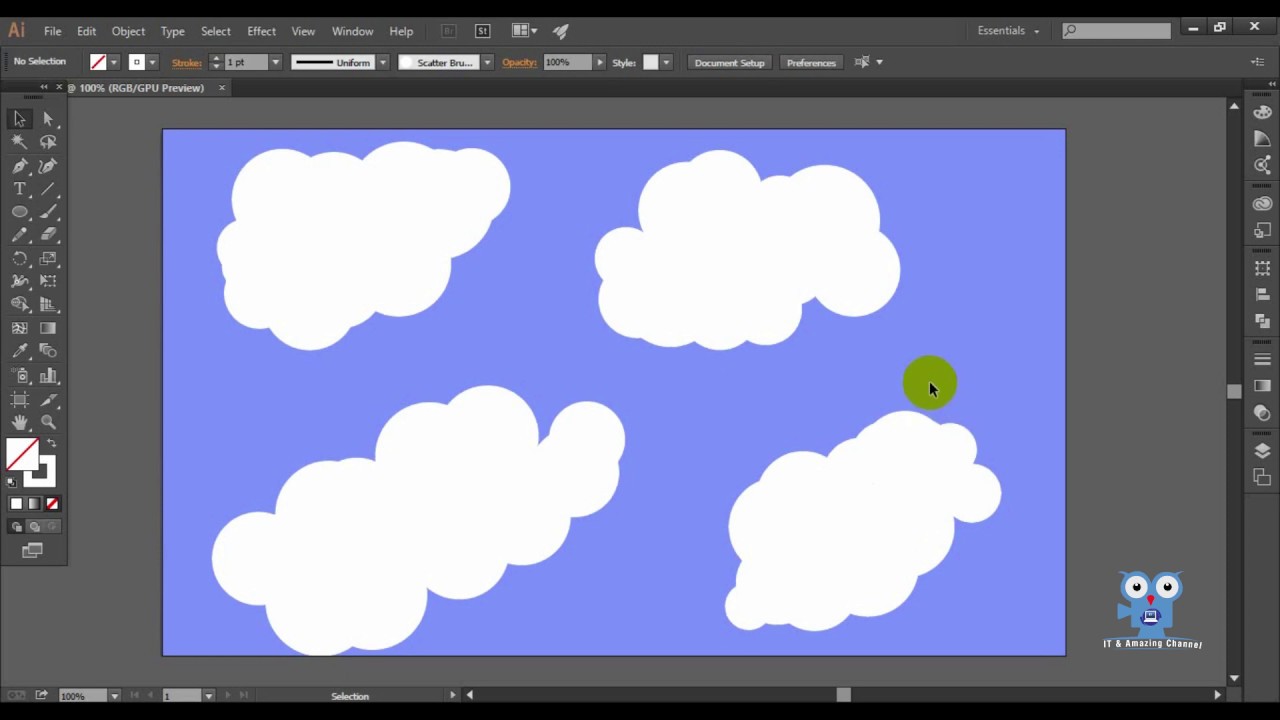The width and height of the screenshot is (1280, 720).
Task: Click the Document Setup button
Action: (729, 62)
